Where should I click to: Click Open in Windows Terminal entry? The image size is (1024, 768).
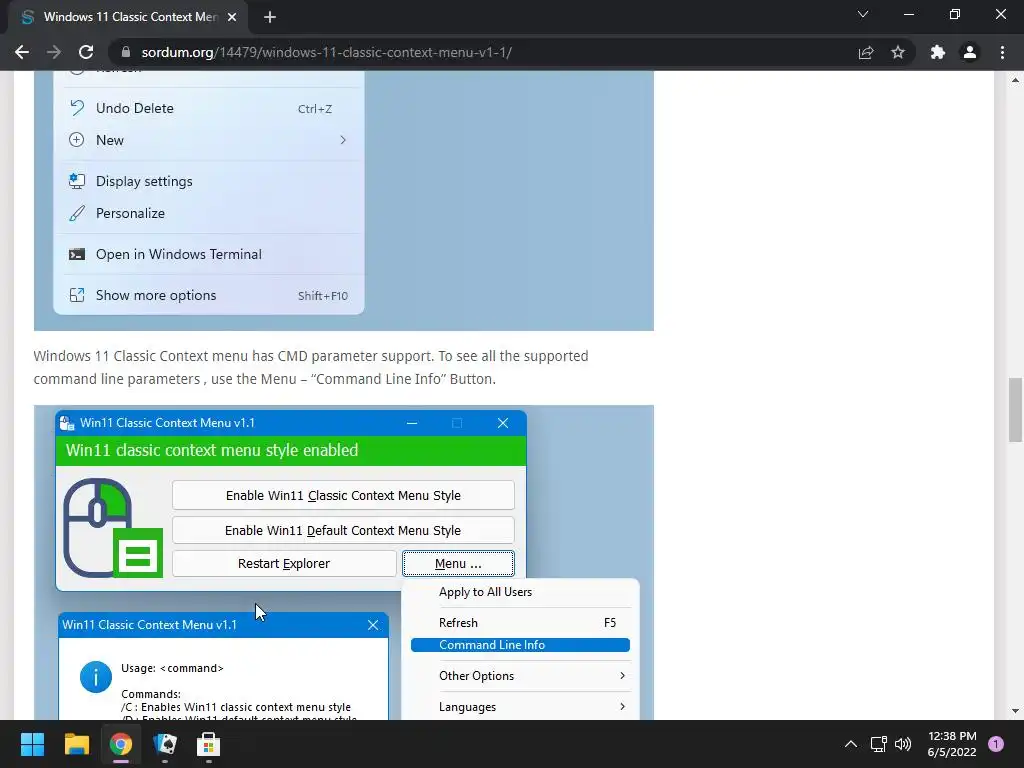(209, 255)
